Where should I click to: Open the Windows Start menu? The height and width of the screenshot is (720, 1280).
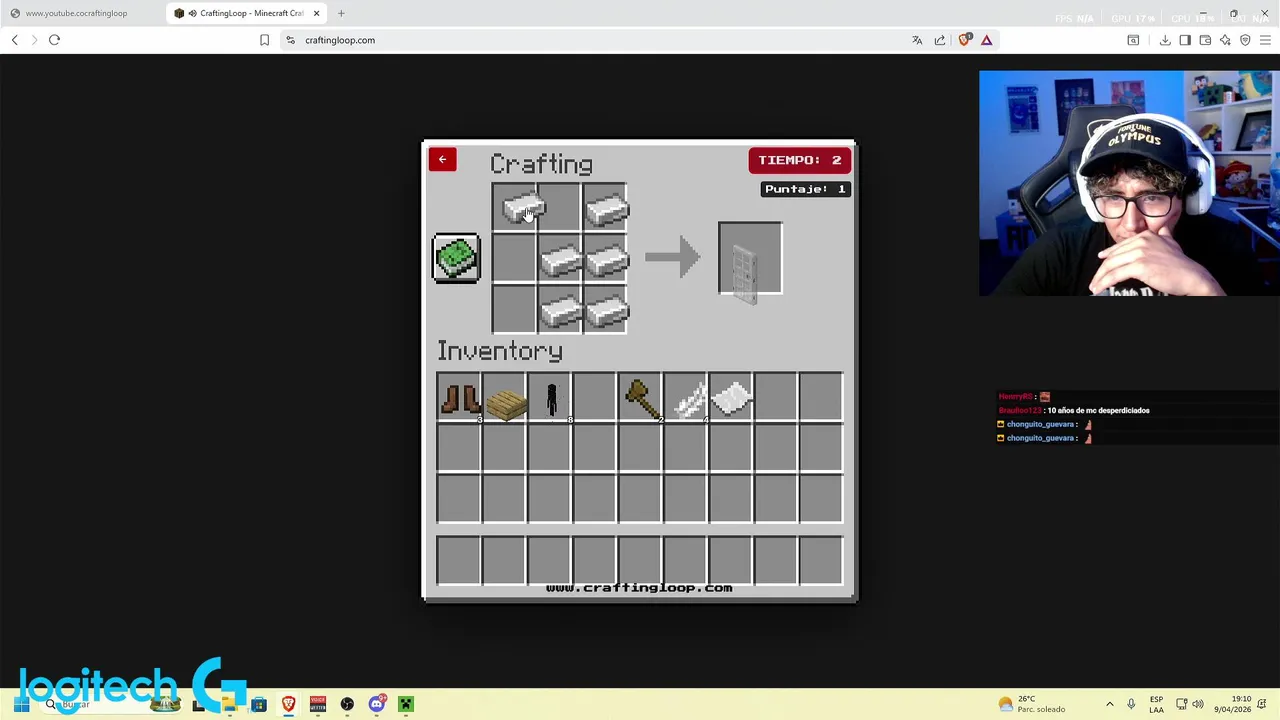point(21,704)
